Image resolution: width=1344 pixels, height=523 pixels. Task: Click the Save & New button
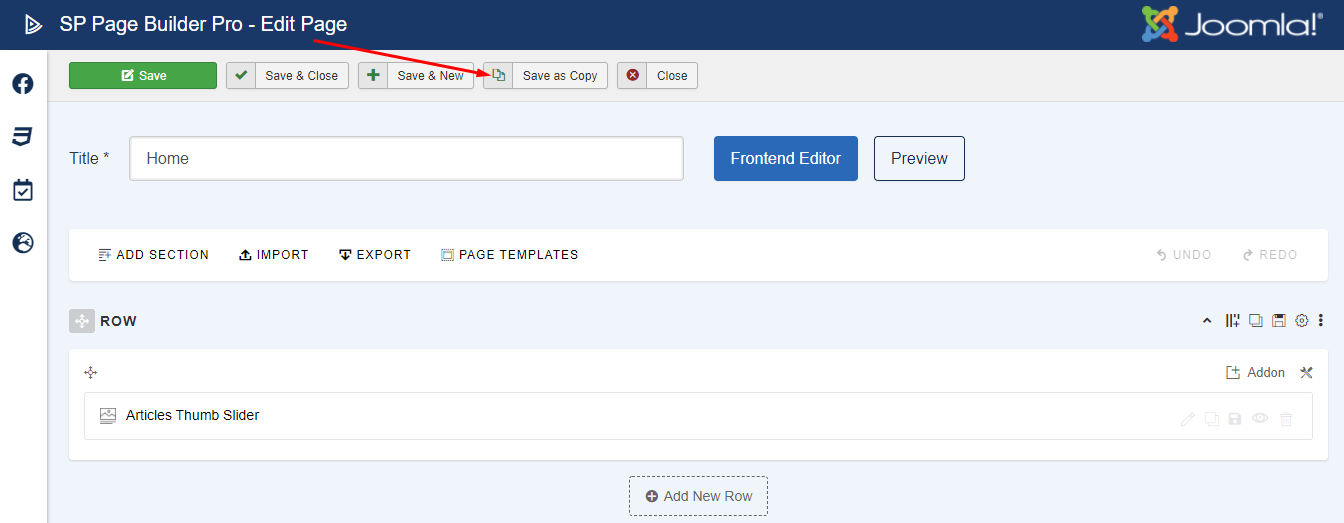(416, 76)
